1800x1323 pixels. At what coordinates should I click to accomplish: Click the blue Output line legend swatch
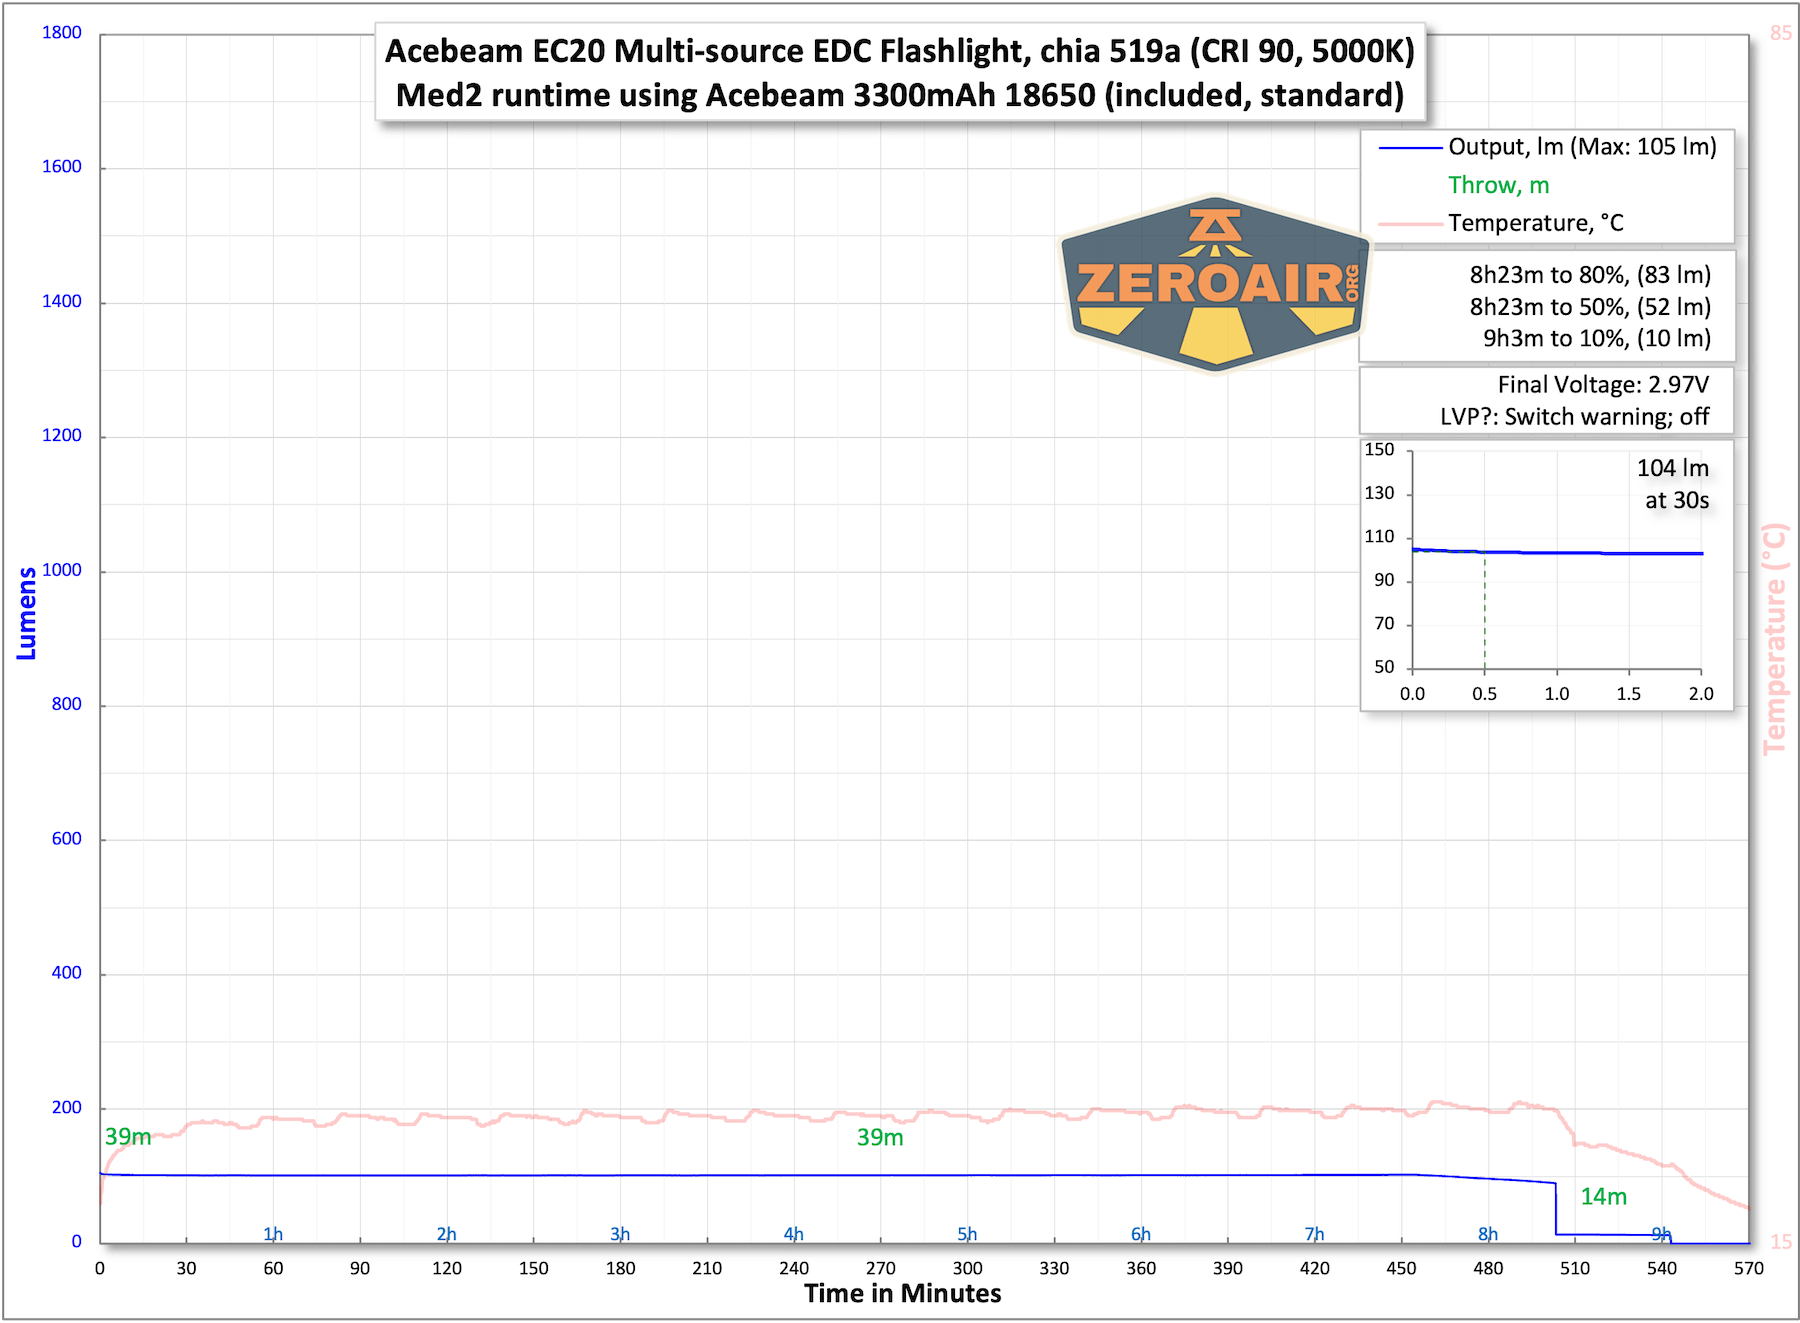click(1410, 148)
